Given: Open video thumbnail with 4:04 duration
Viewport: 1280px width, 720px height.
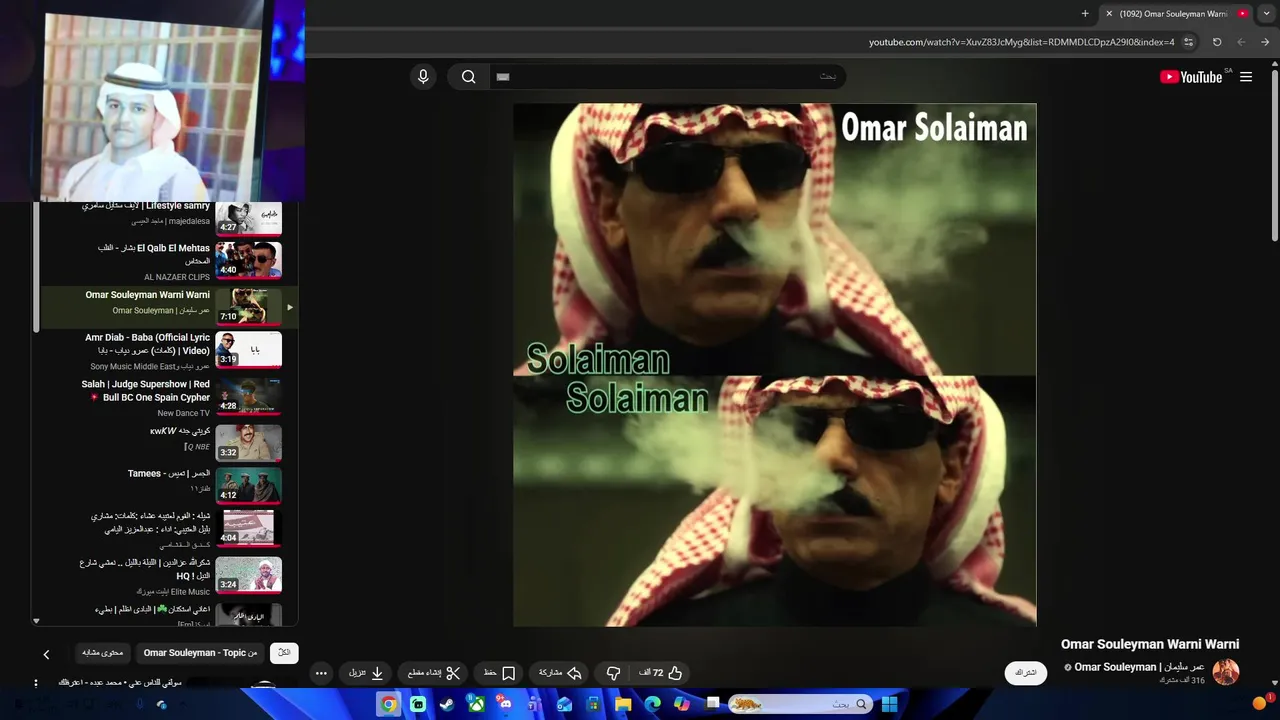Looking at the screenshot, I should [248, 530].
